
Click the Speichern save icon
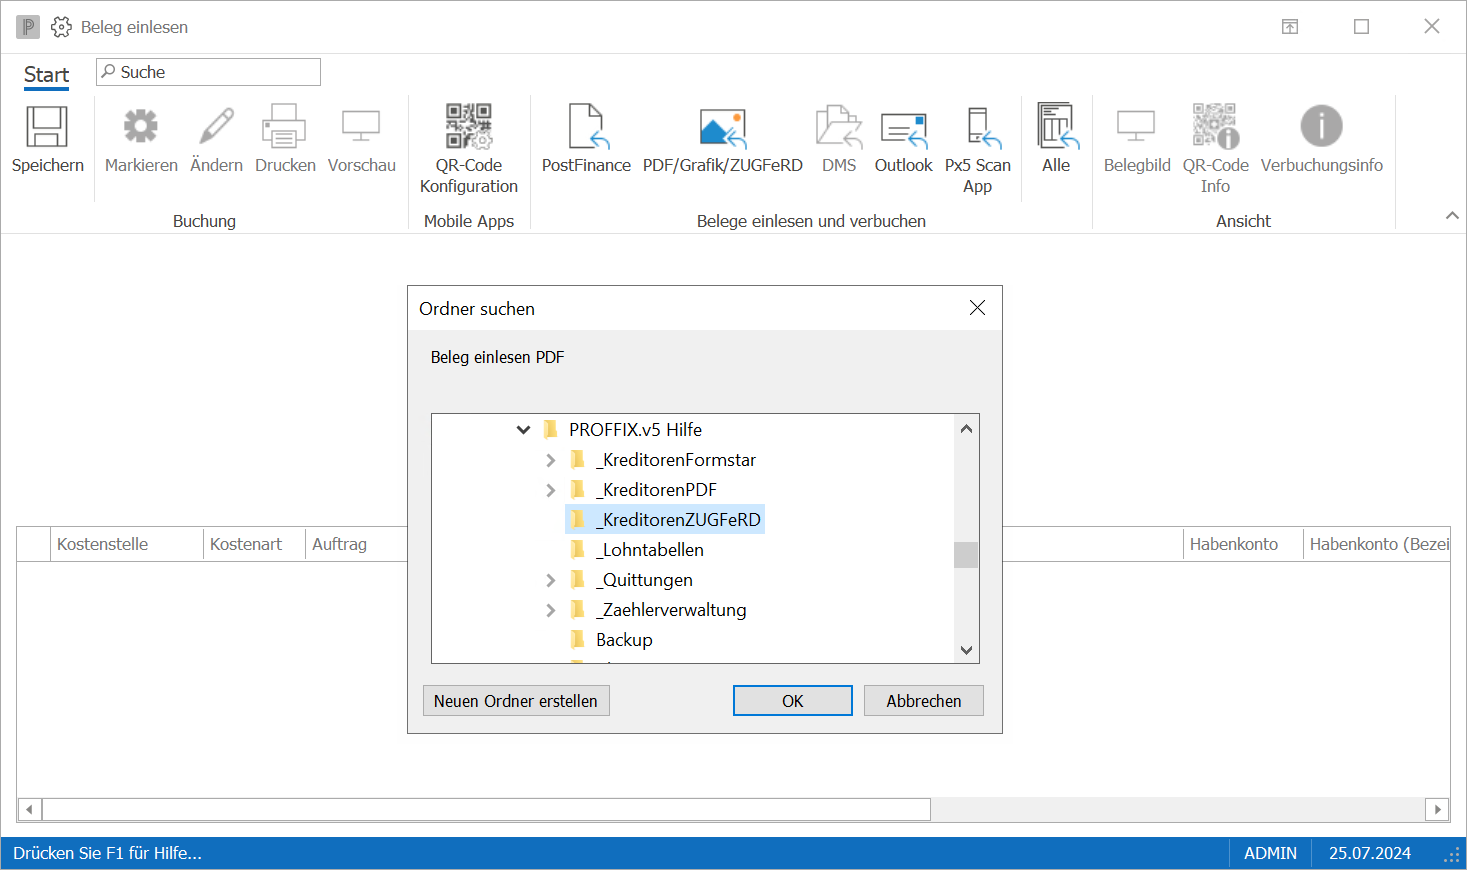pyautogui.click(x=47, y=127)
